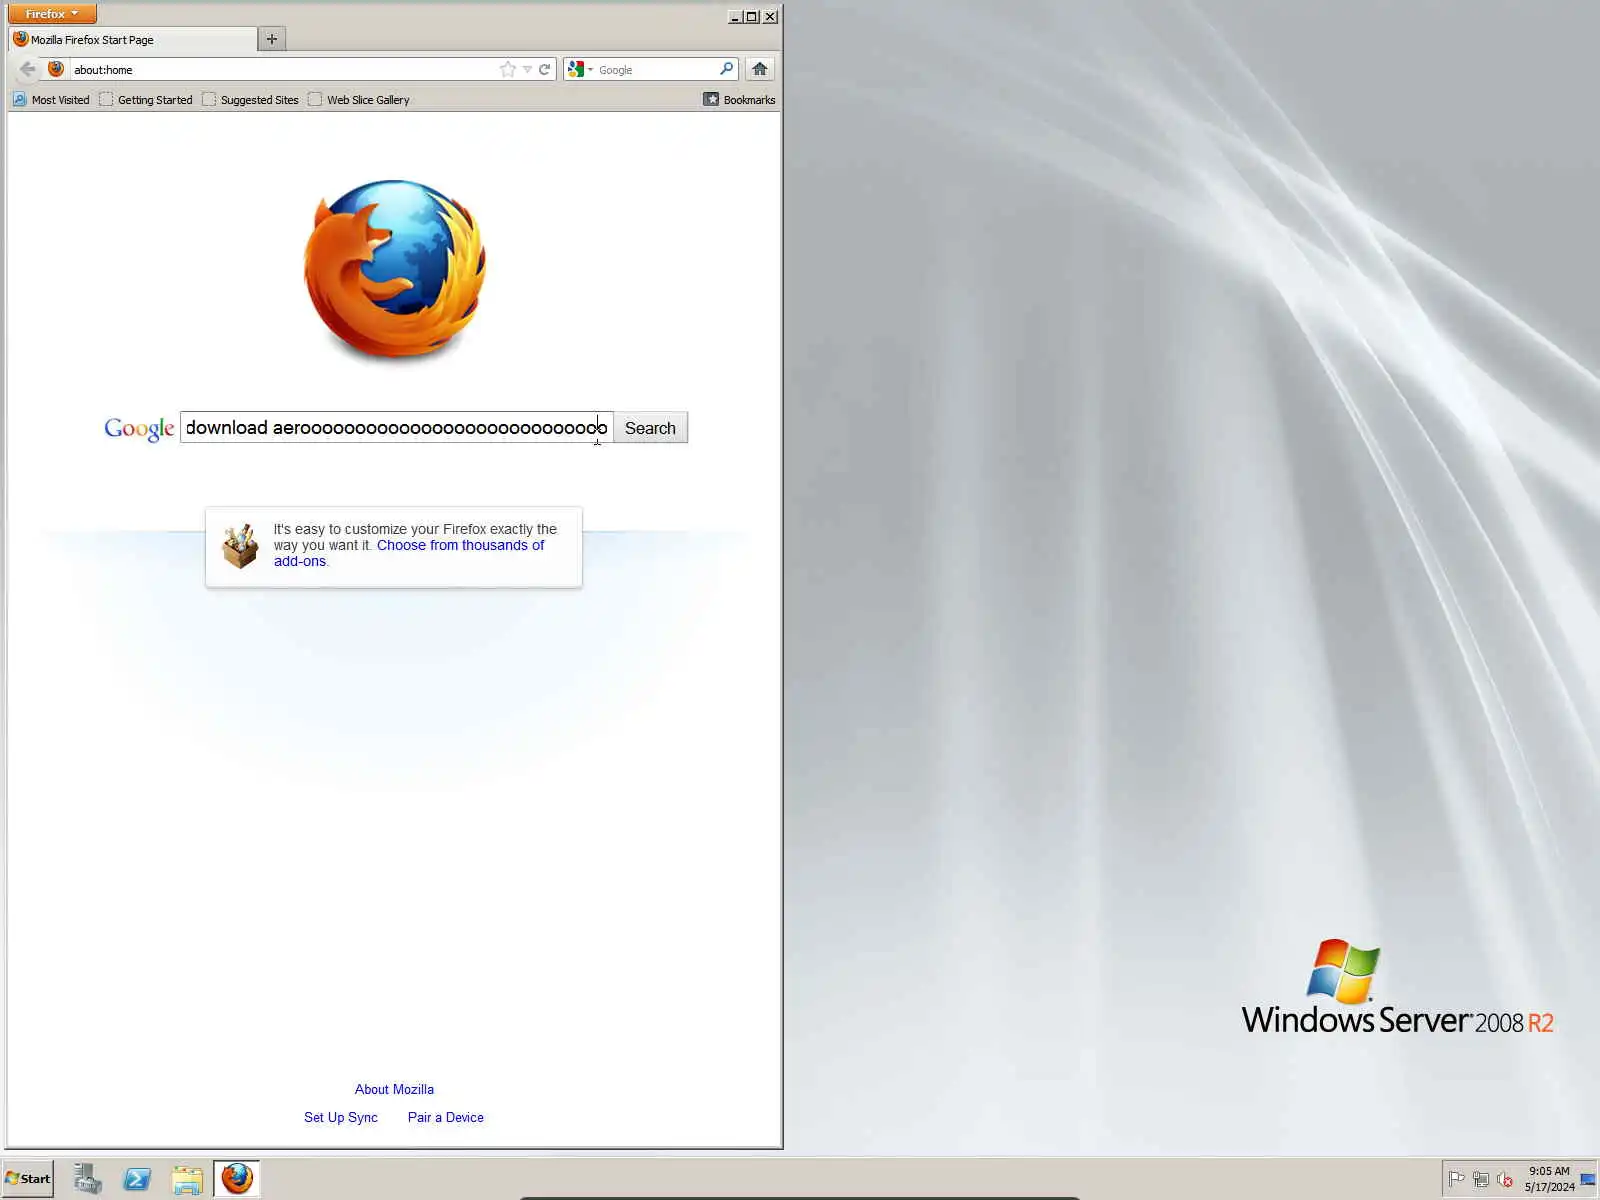Viewport: 1600px width, 1200px height.
Task: Open Windows Explorer from the taskbar
Action: [187, 1179]
